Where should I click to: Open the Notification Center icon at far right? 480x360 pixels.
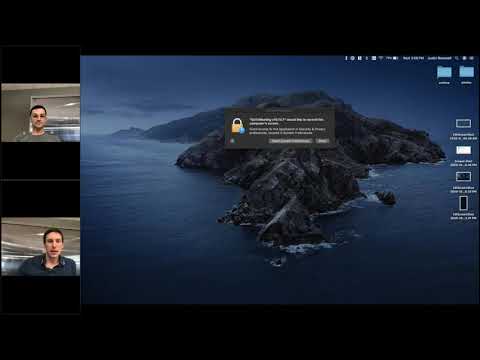[x=472, y=58]
